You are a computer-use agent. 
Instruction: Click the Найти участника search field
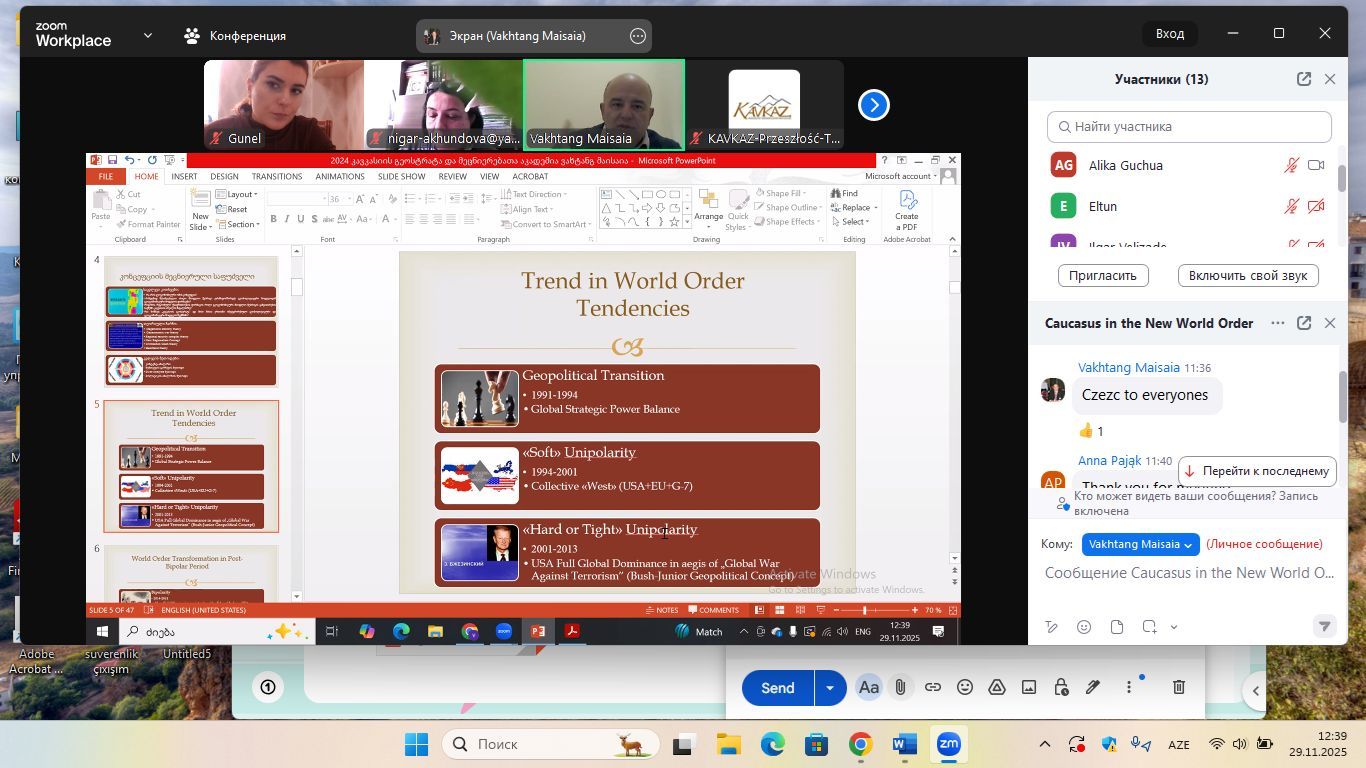(1189, 127)
